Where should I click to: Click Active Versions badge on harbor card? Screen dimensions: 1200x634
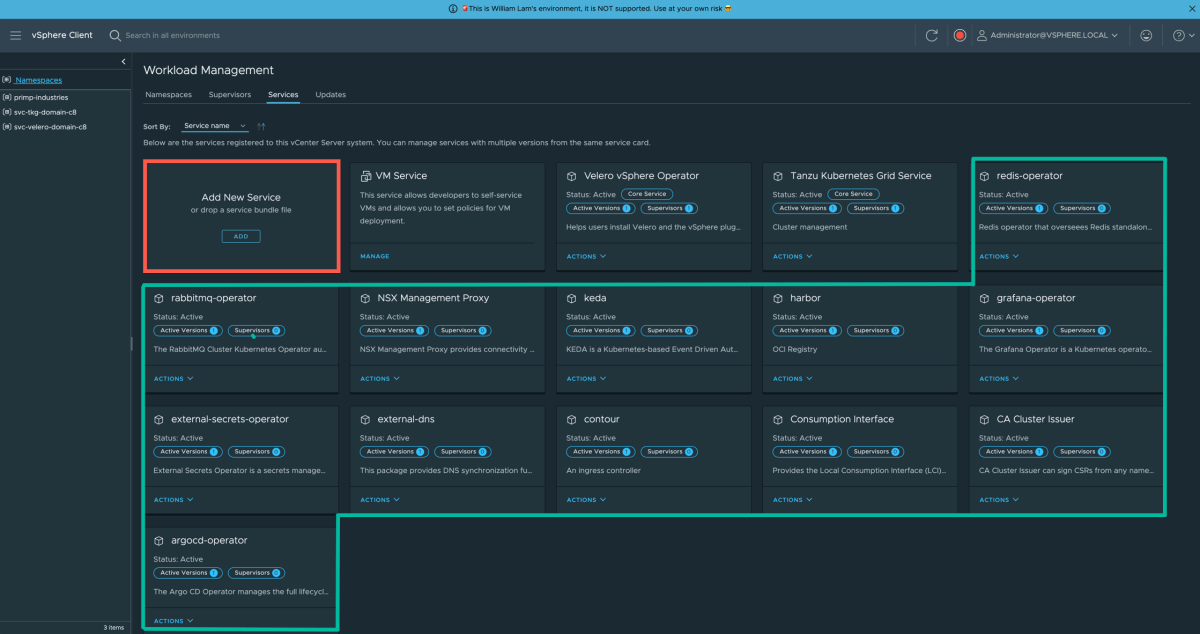[x=806, y=330]
